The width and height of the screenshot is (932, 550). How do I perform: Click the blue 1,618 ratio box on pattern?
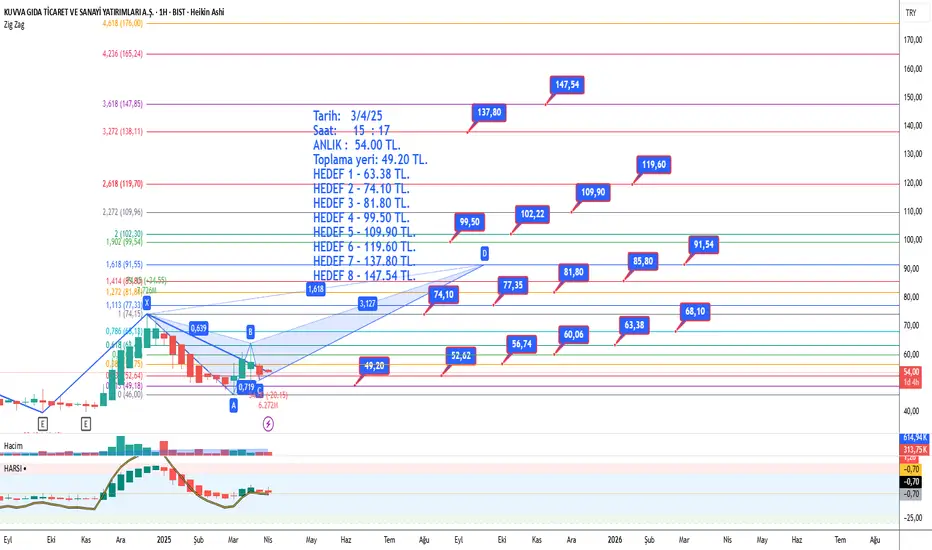point(316,290)
